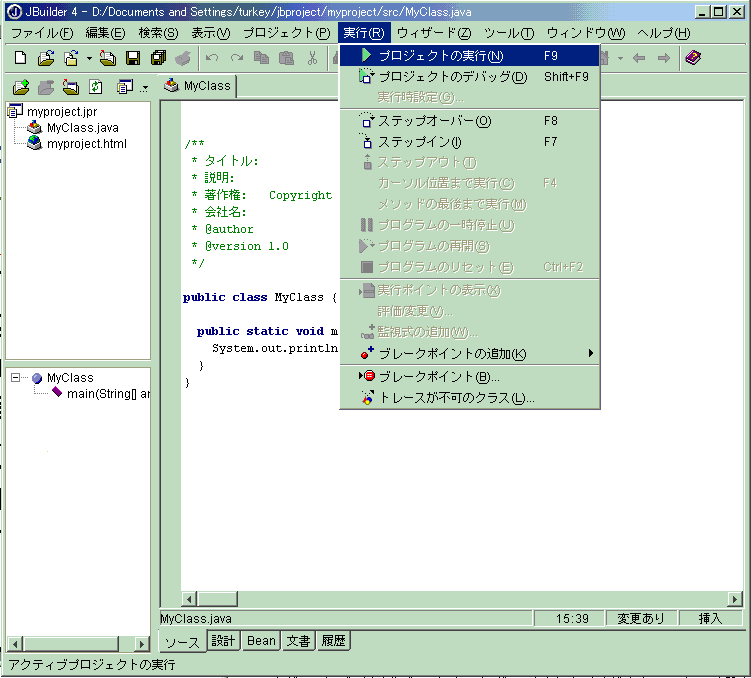Open the Help book icon in toolbar
This screenshot has width=751, height=678.
(x=692, y=58)
